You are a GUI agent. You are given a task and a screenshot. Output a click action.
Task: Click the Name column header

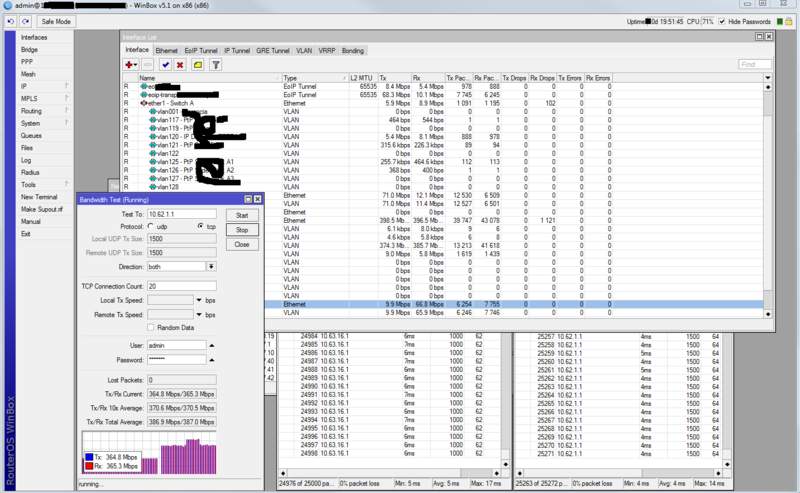[x=210, y=78]
